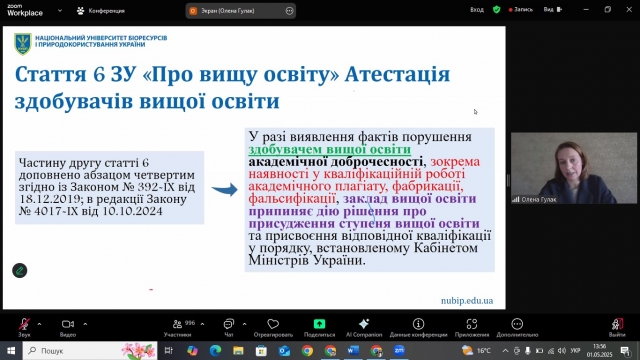Image resolution: width=640 pixels, height=360 pixels.
Task: Open Outlook from the taskbar
Action: 284,351
